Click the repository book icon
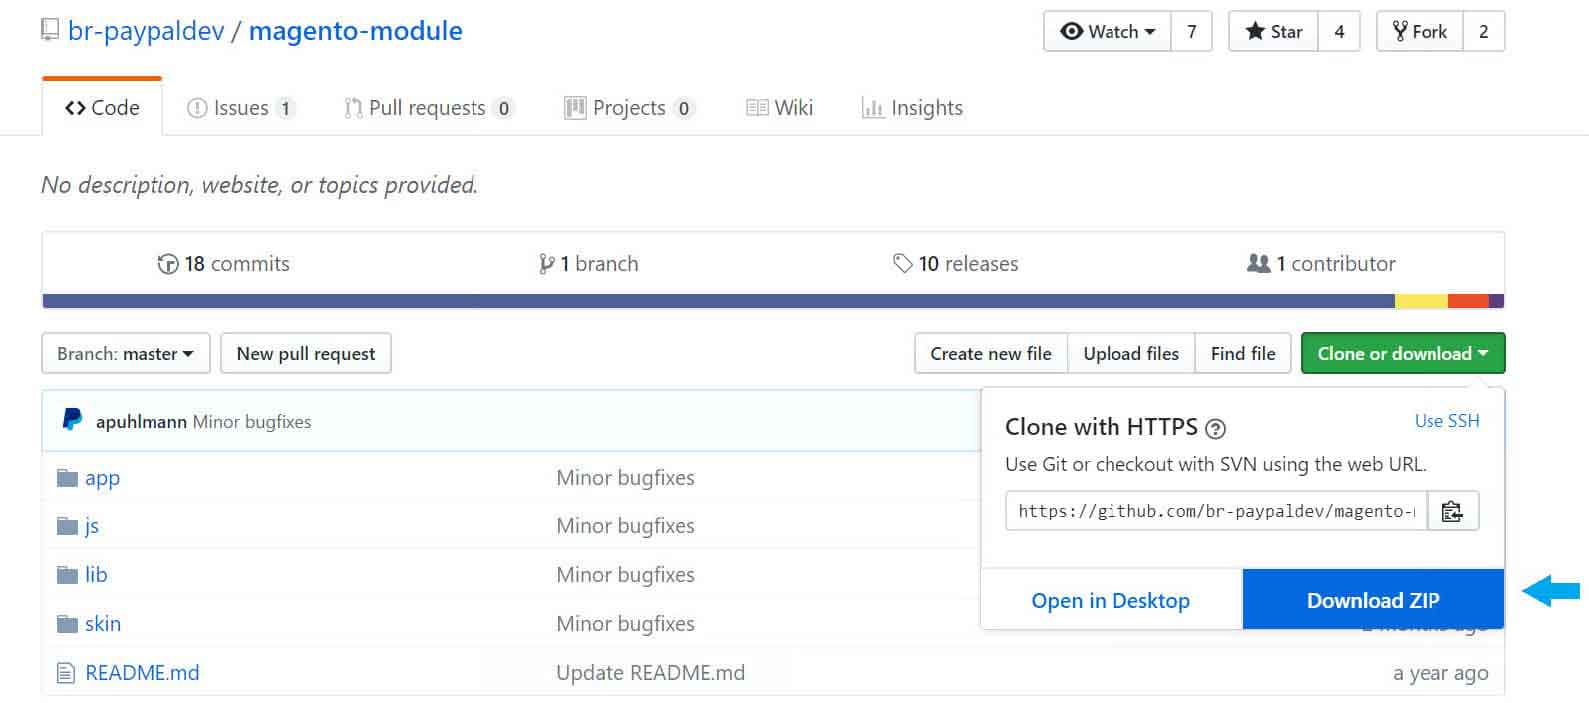Image resolution: width=1589 pixels, height=703 pixels. (50, 31)
